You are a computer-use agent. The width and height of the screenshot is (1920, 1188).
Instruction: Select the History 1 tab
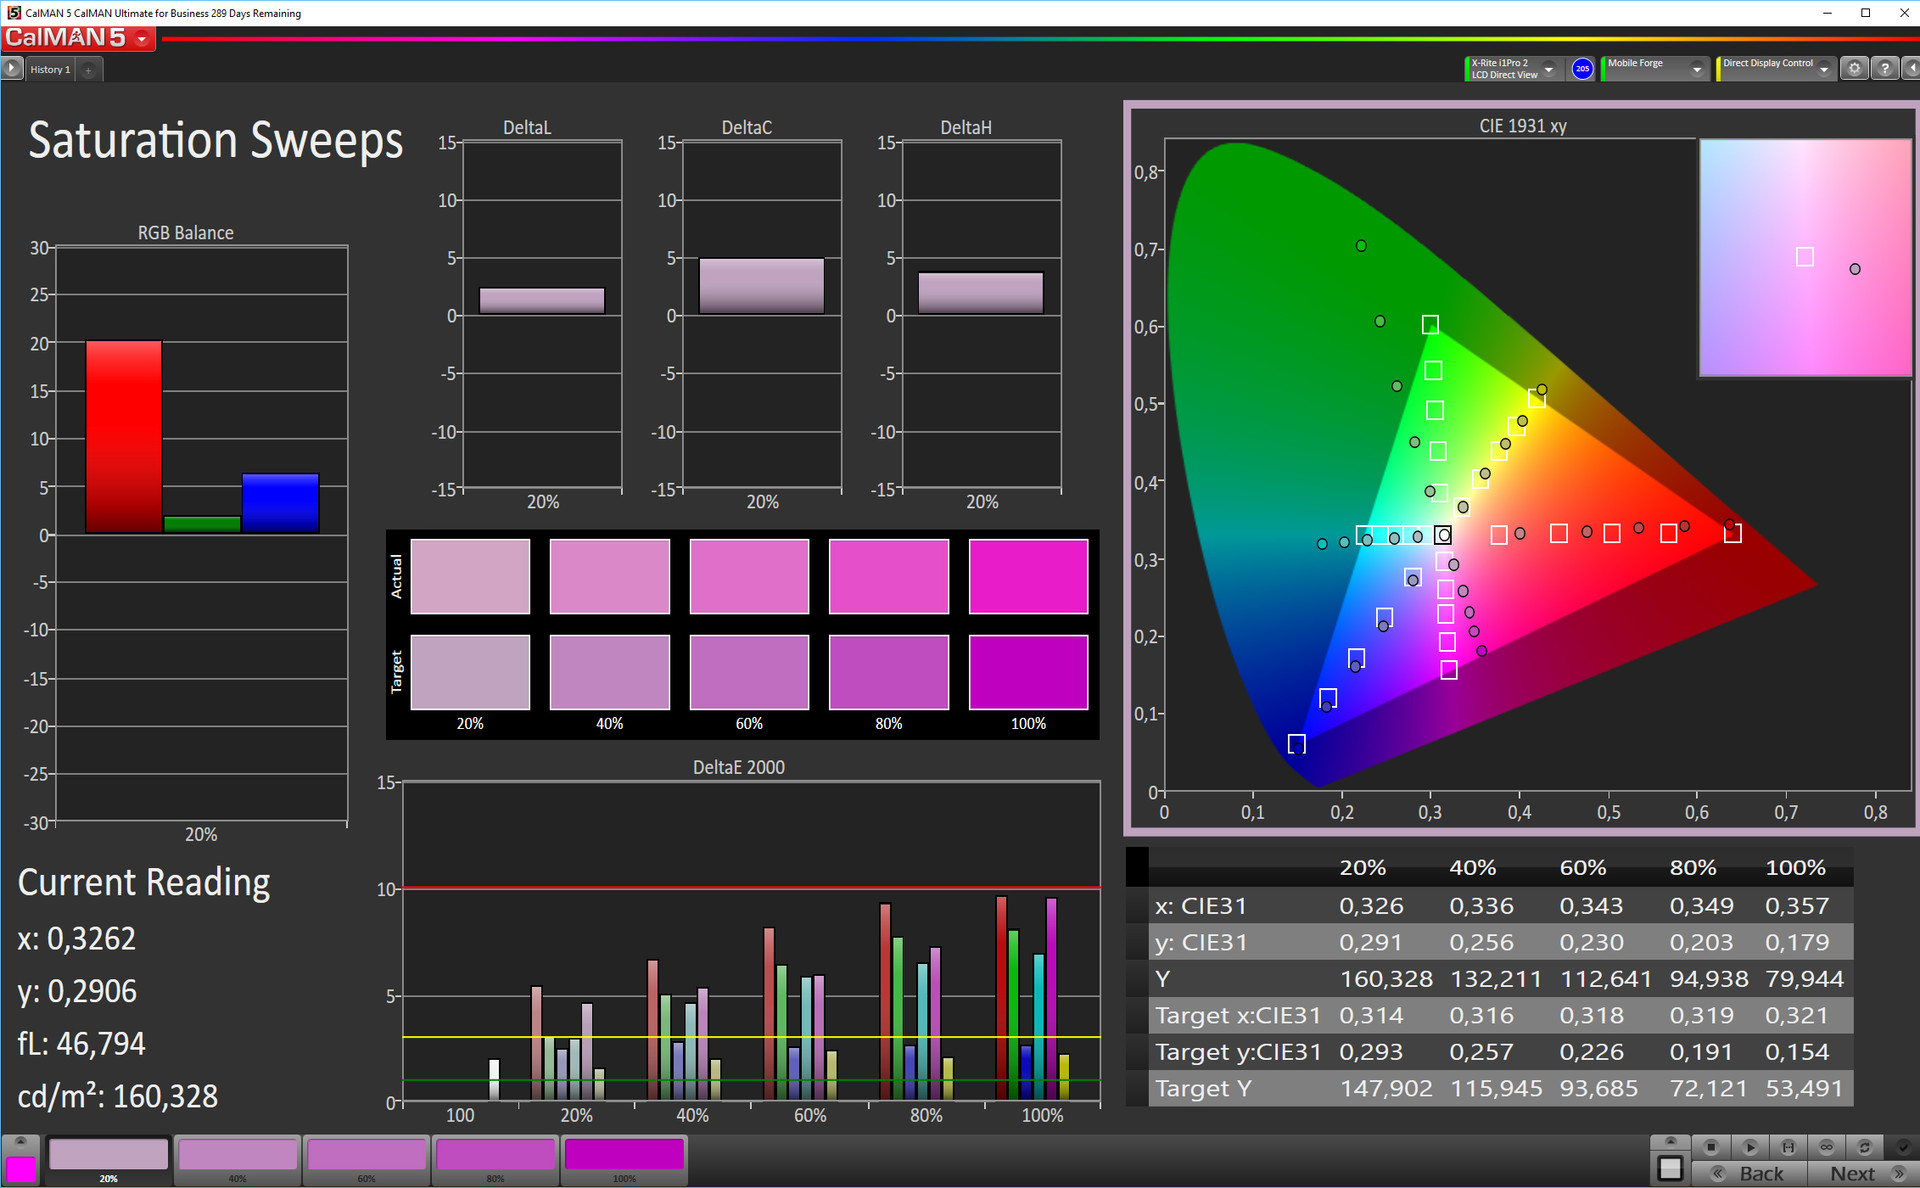50,69
